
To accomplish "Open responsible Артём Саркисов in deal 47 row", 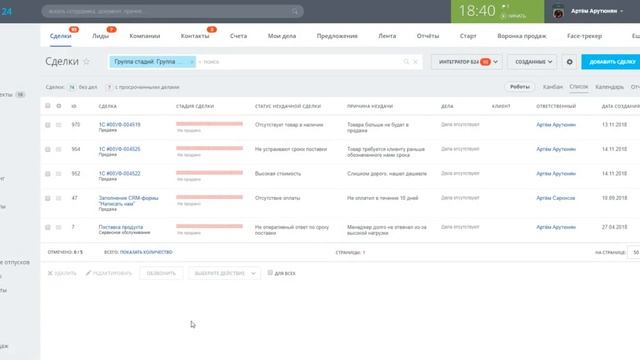I will coord(556,198).
